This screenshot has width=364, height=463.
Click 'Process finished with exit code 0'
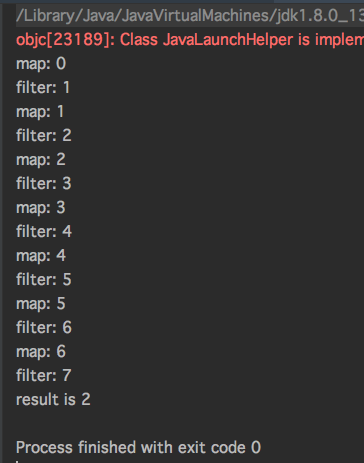[138, 447]
